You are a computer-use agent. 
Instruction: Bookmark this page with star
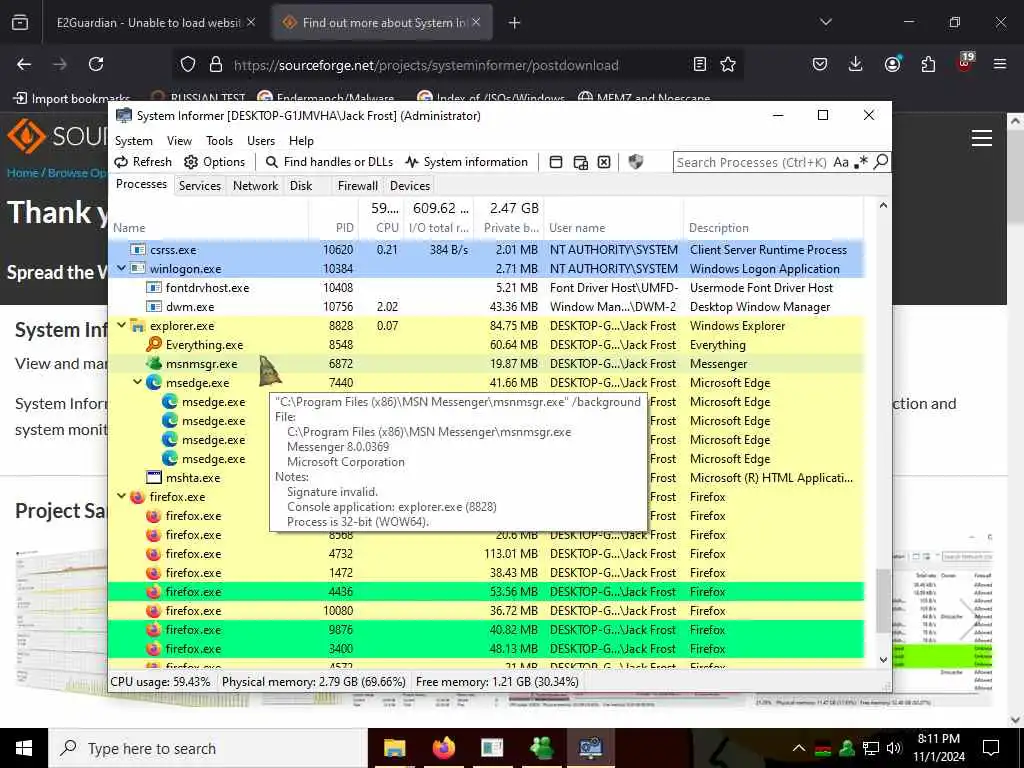(x=728, y=64)
